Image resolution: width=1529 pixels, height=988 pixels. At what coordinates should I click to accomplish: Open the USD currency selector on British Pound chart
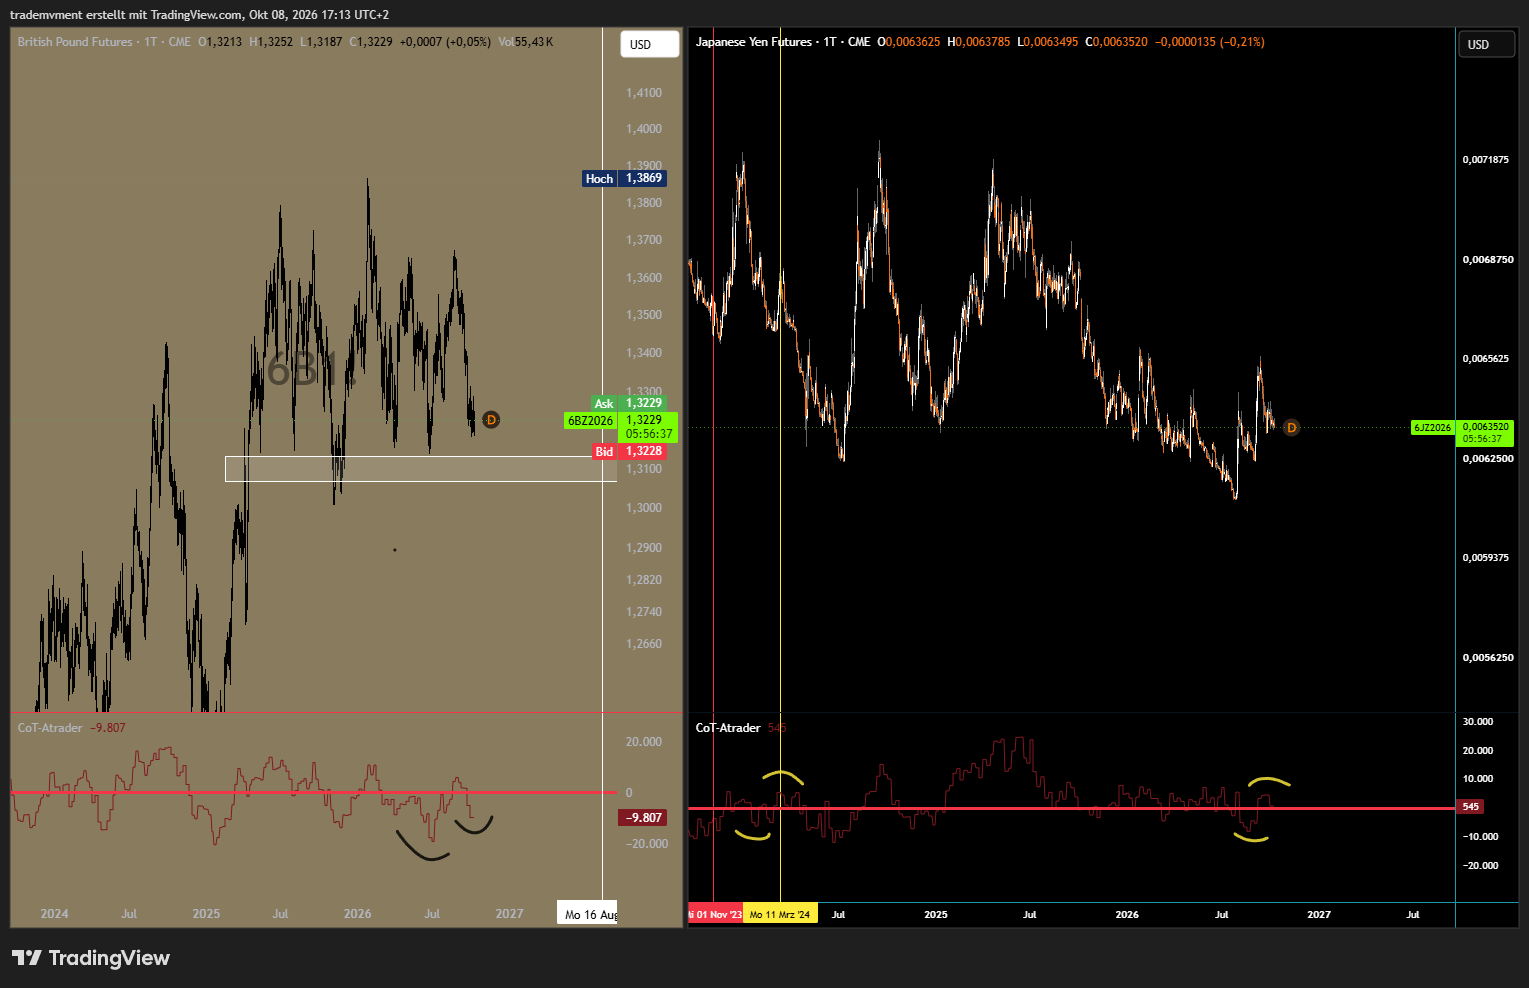(x=650, y=44)
